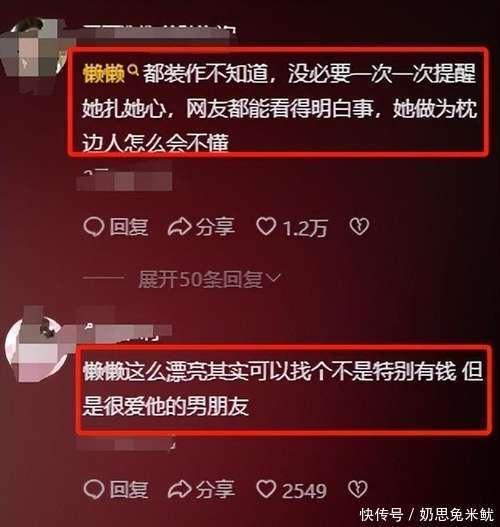
Task: Like the first comment with 1.2万 likes
Action: pos(266,227)
